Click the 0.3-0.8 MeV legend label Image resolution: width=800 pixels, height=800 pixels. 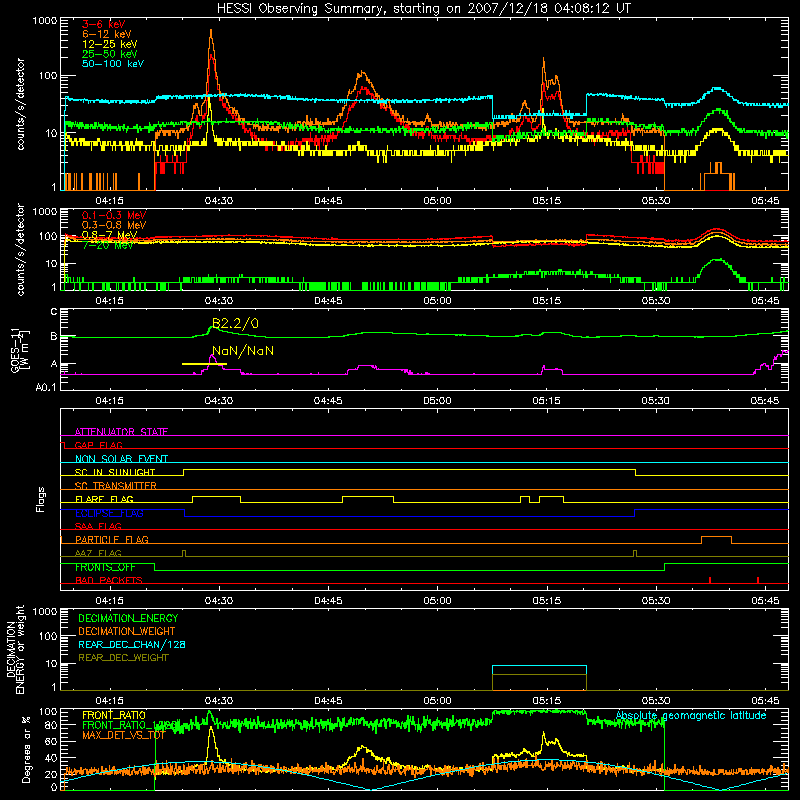pos(114,225)
